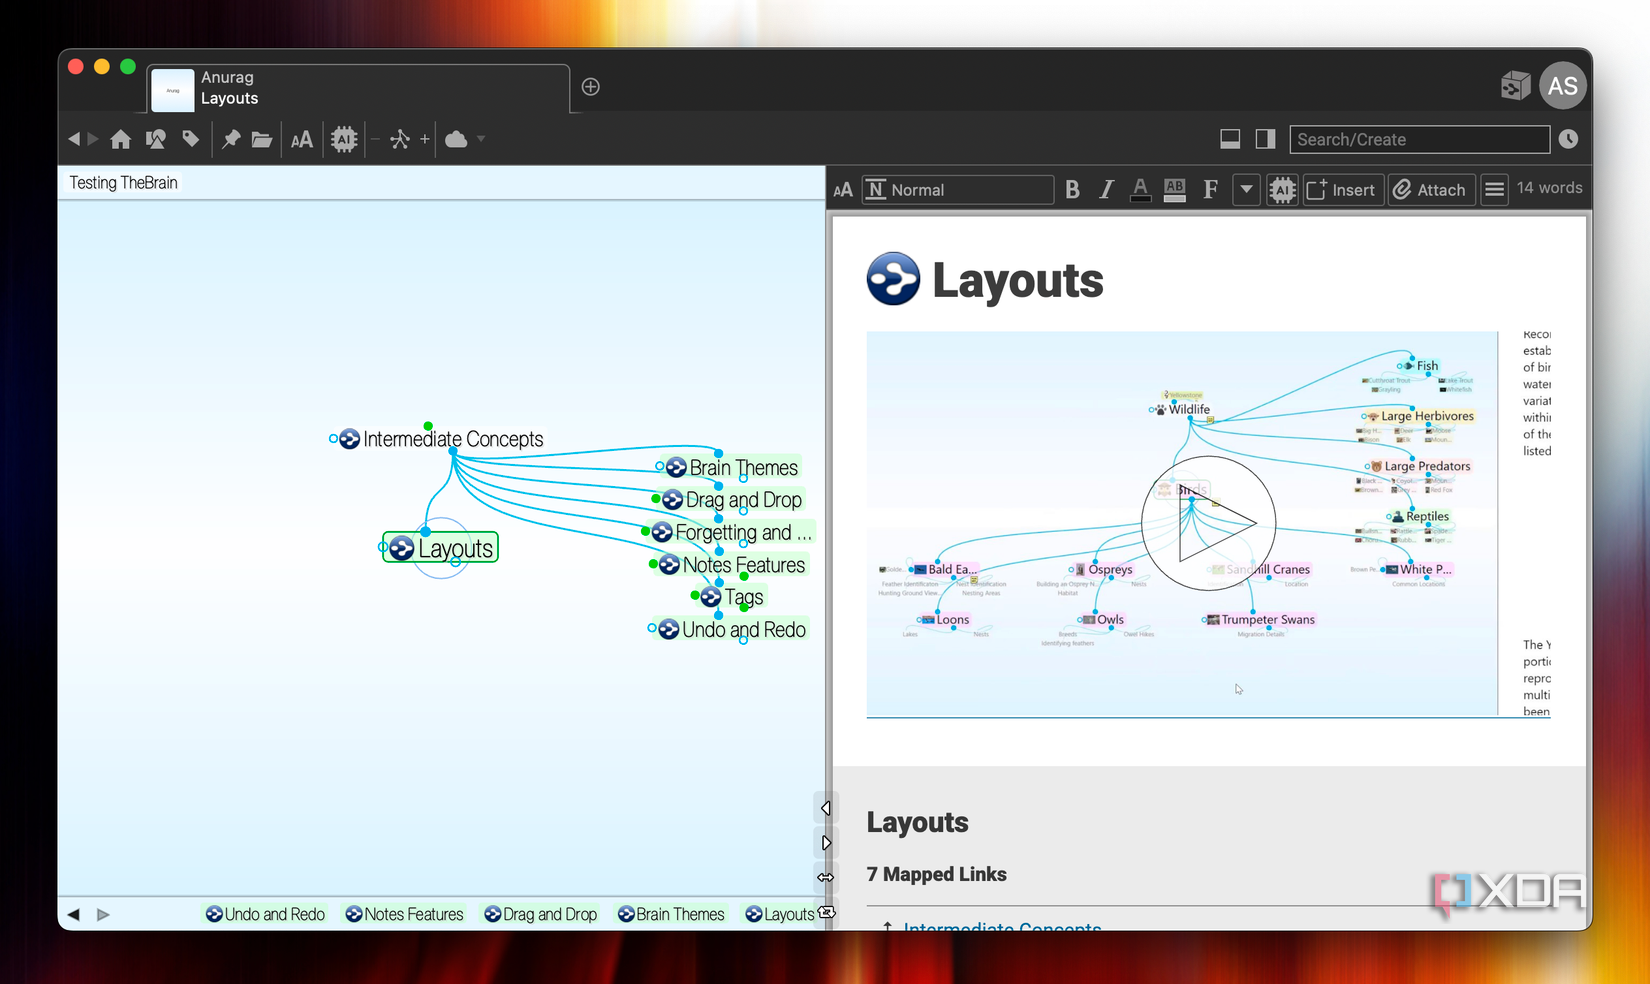Toggle bold formatting in notes

click(1073, 190)
